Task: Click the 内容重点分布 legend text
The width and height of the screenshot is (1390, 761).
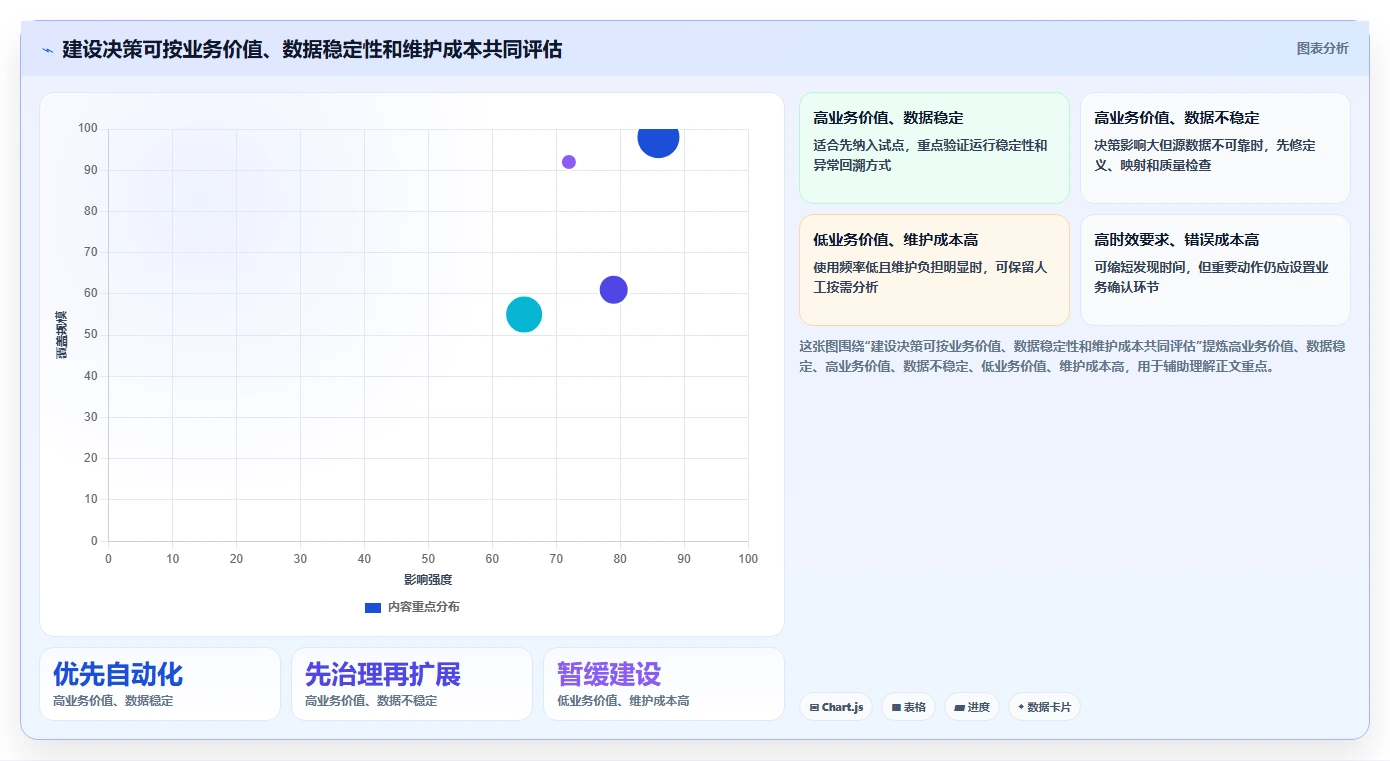Action: [424, 607]
